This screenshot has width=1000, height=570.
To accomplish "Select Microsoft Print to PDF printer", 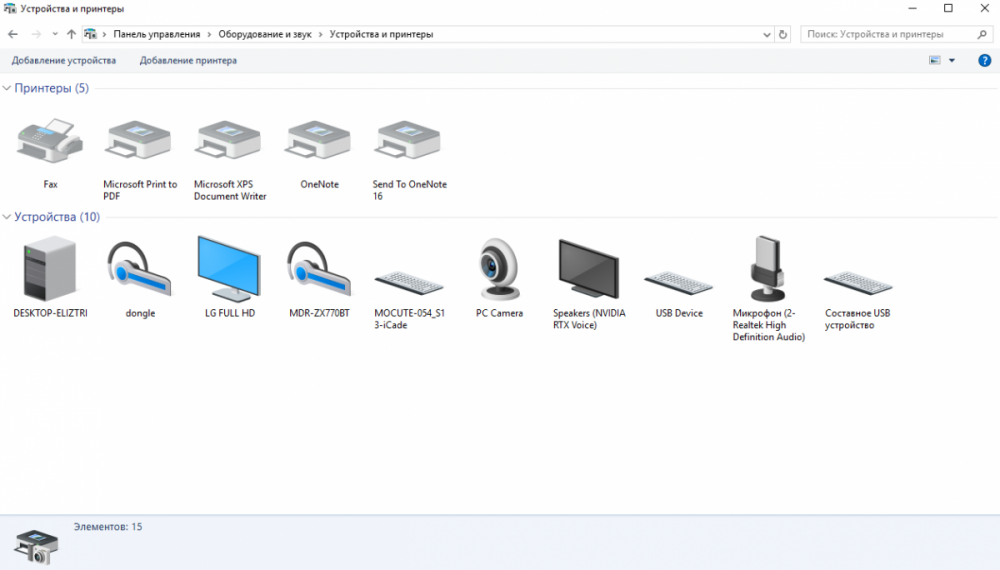I will tap(140, 143).
